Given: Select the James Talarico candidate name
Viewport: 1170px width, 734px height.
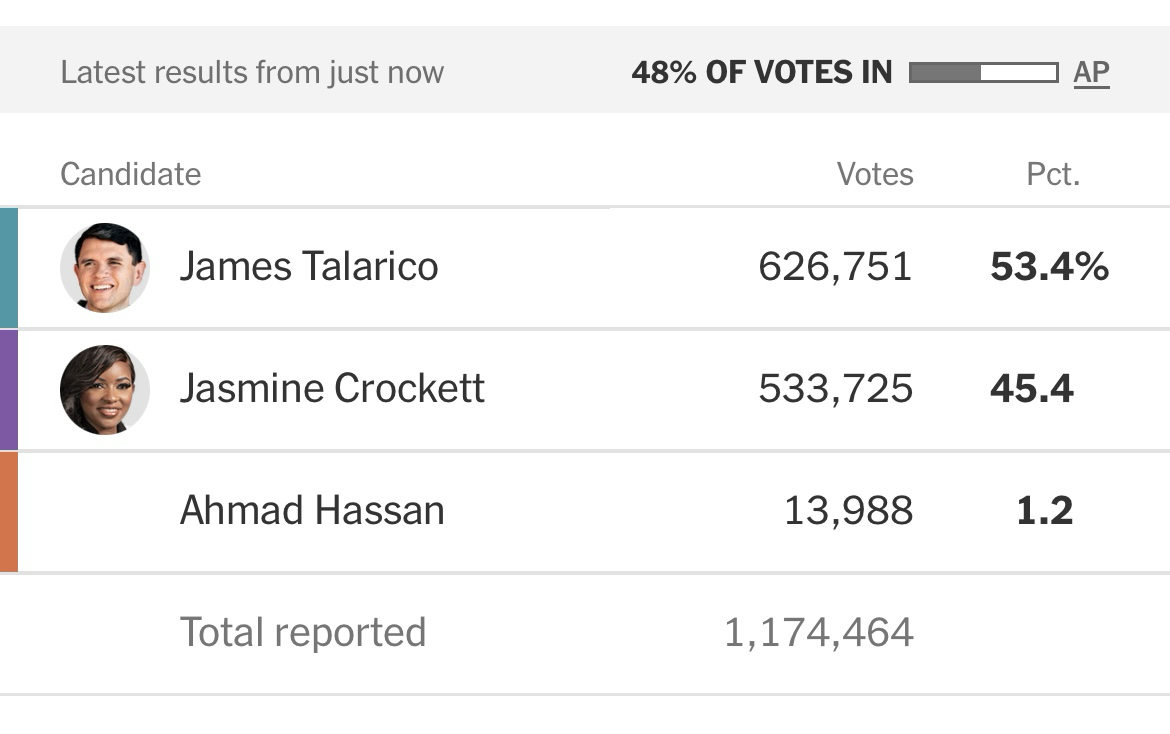Looking at the screenshot, I should pos(308,267).
